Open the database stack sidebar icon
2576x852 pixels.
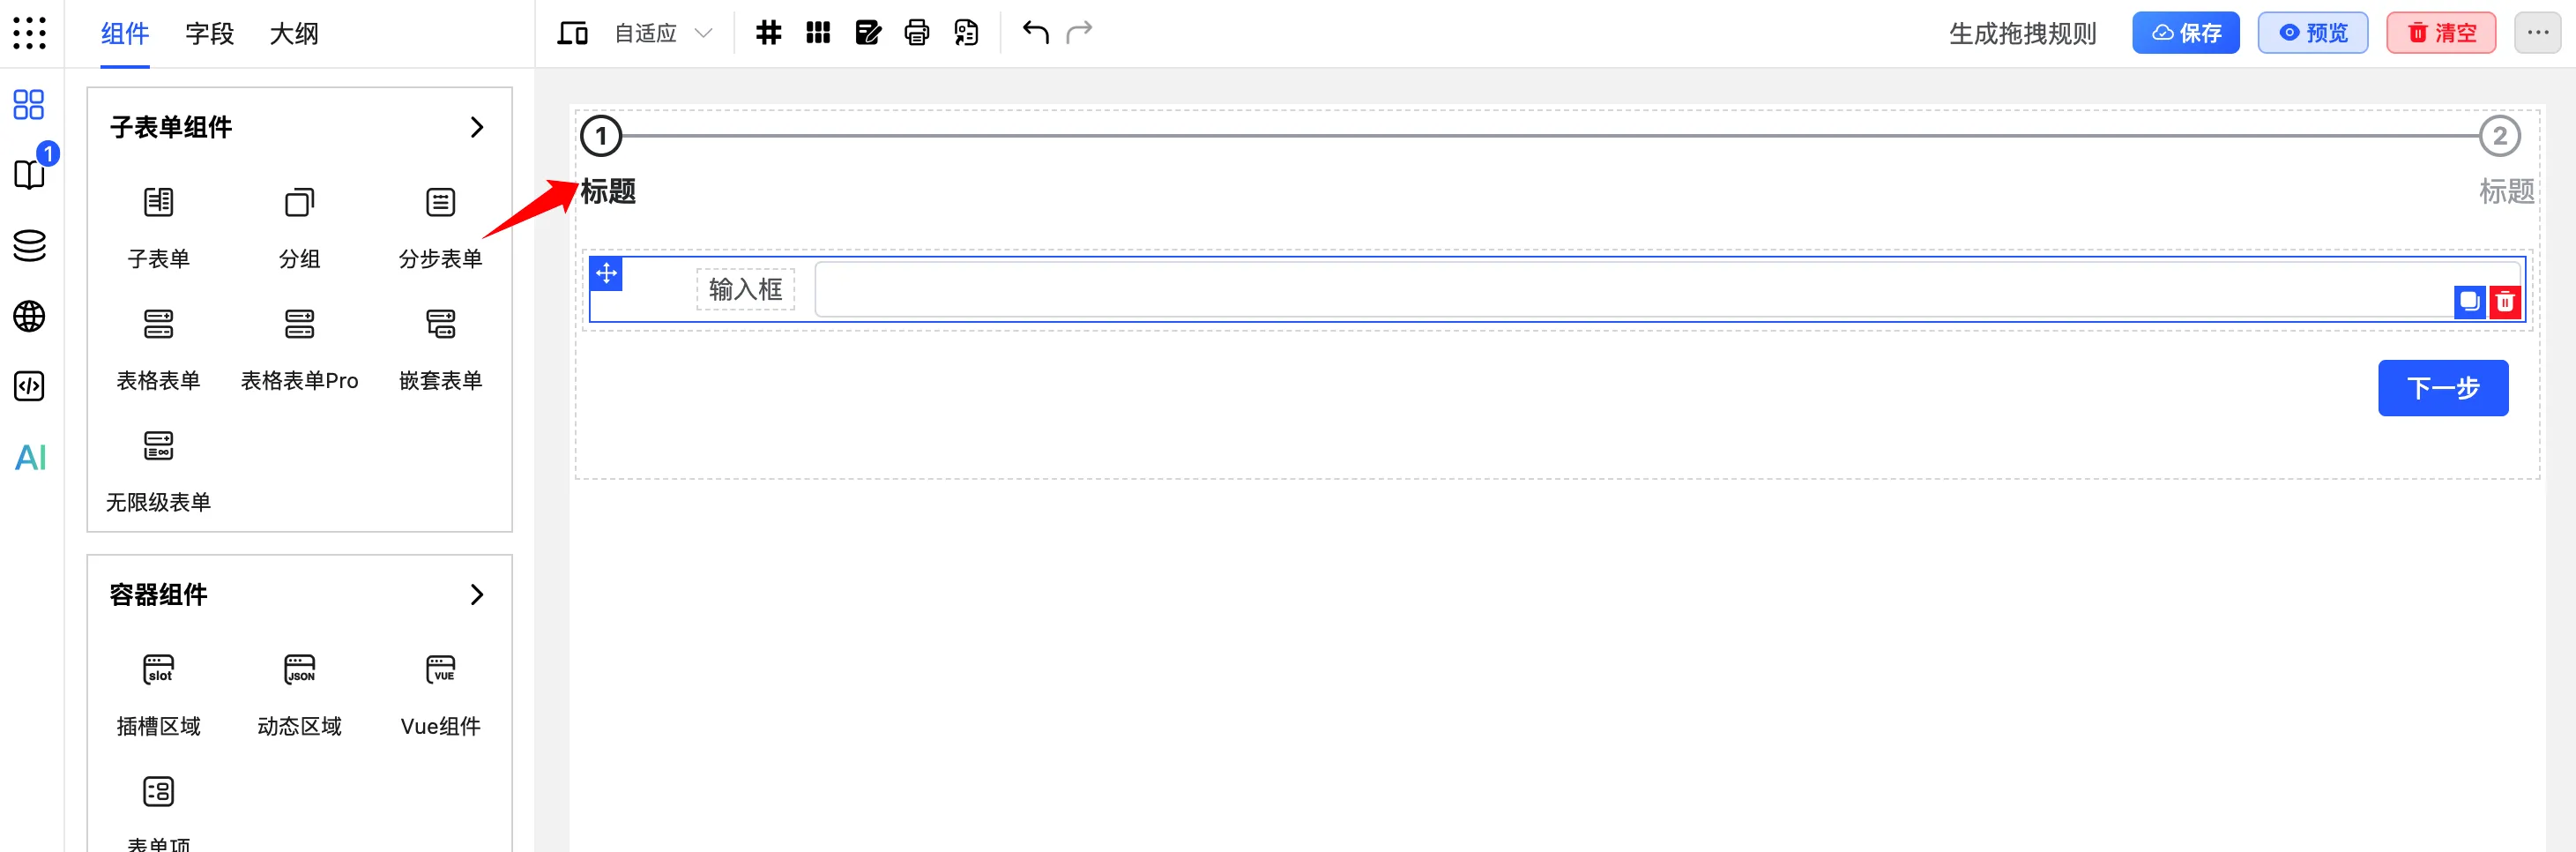point(29,245)
